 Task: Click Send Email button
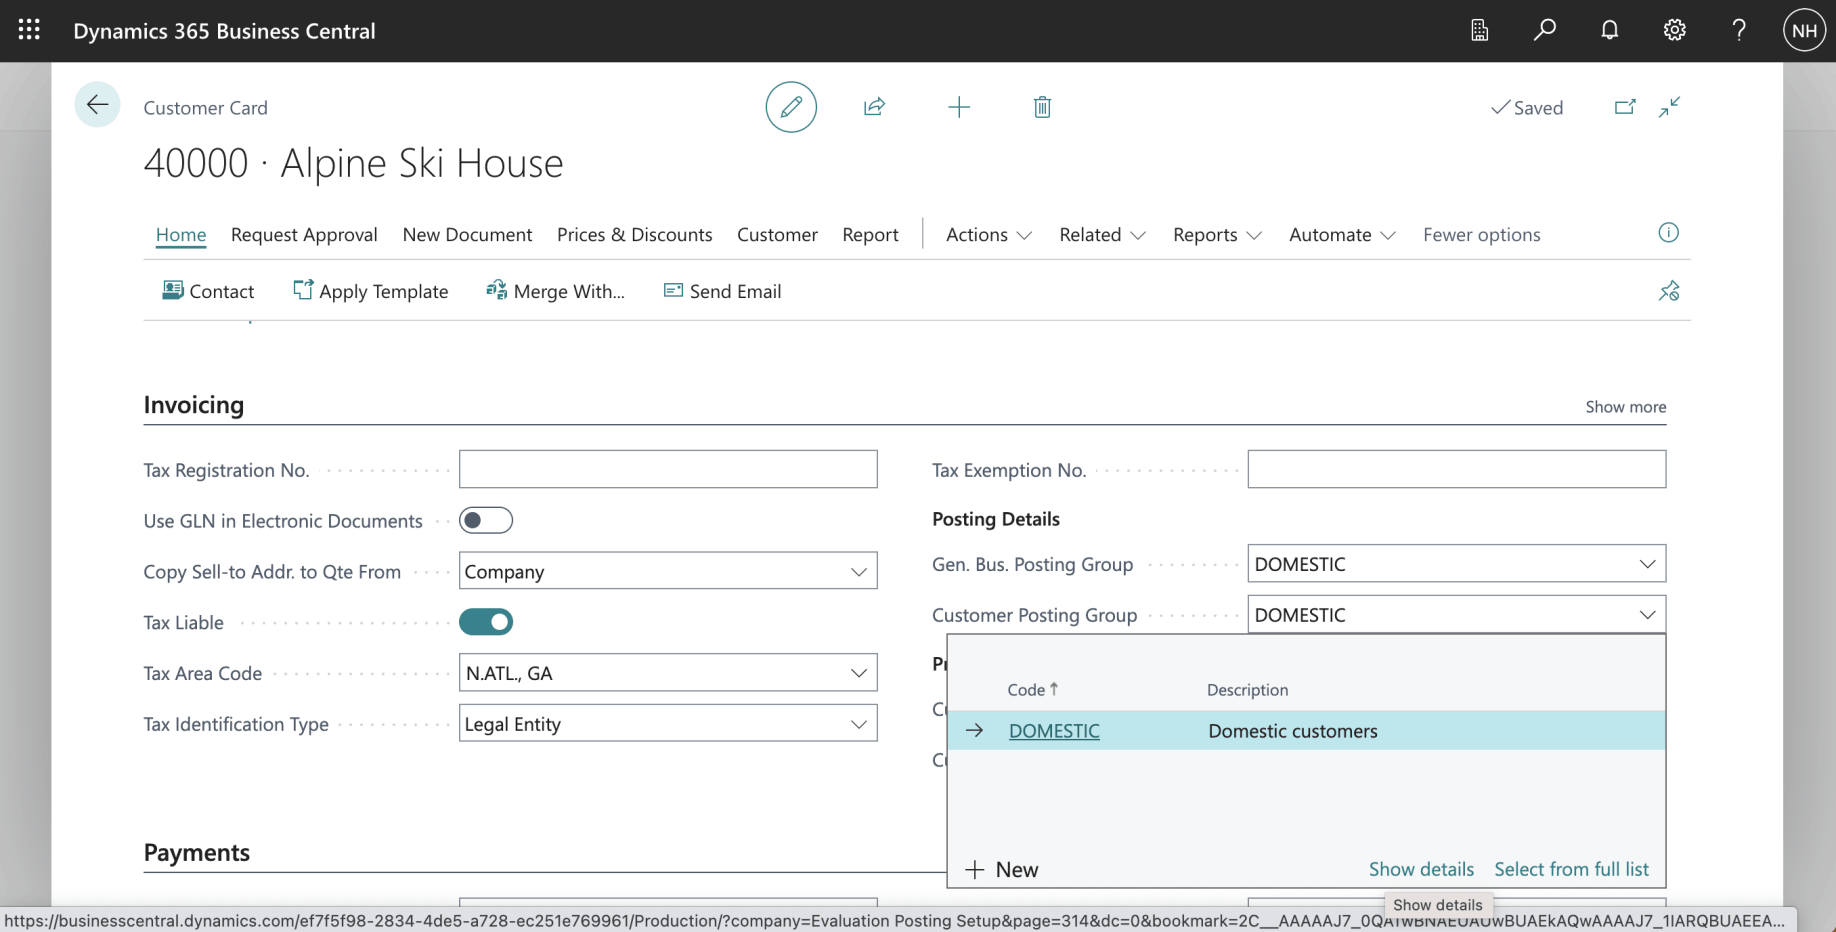pyautogui.click(x=723, y=291)
